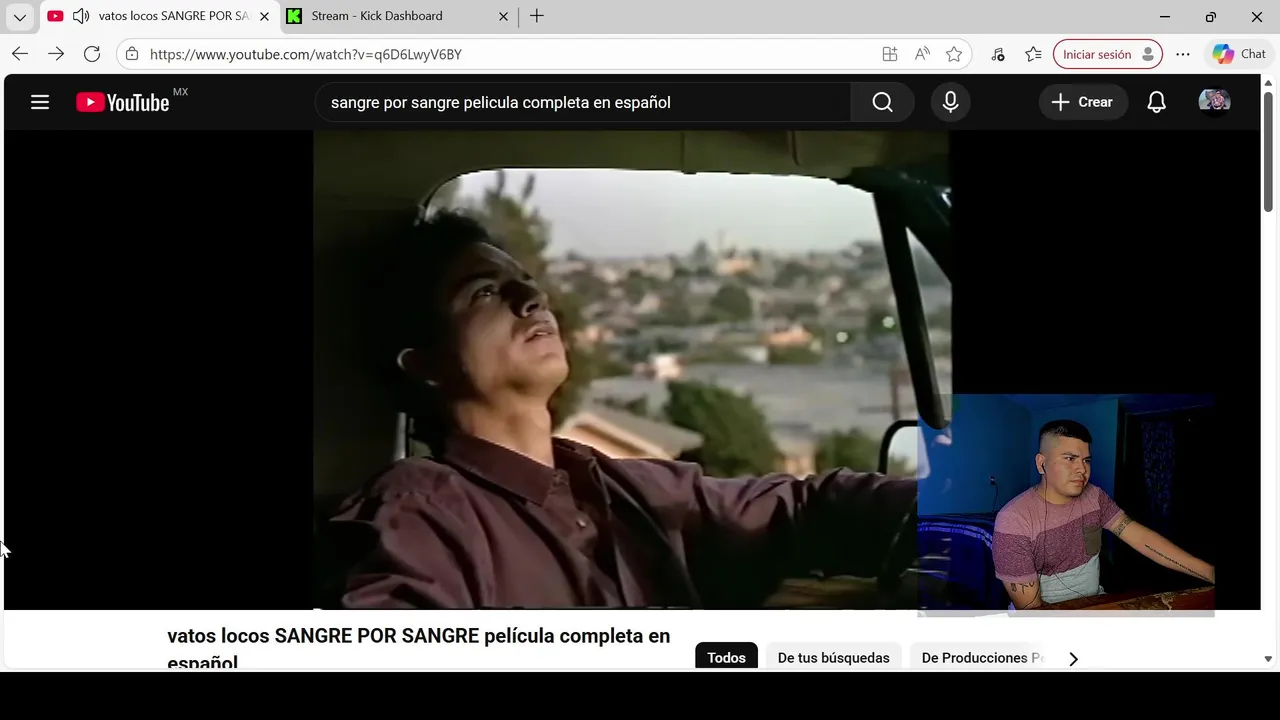Viewport: 1280px width, 720px height.
Task: Select the De tus búsquedas chip
Action: click(x=834, y=657)
